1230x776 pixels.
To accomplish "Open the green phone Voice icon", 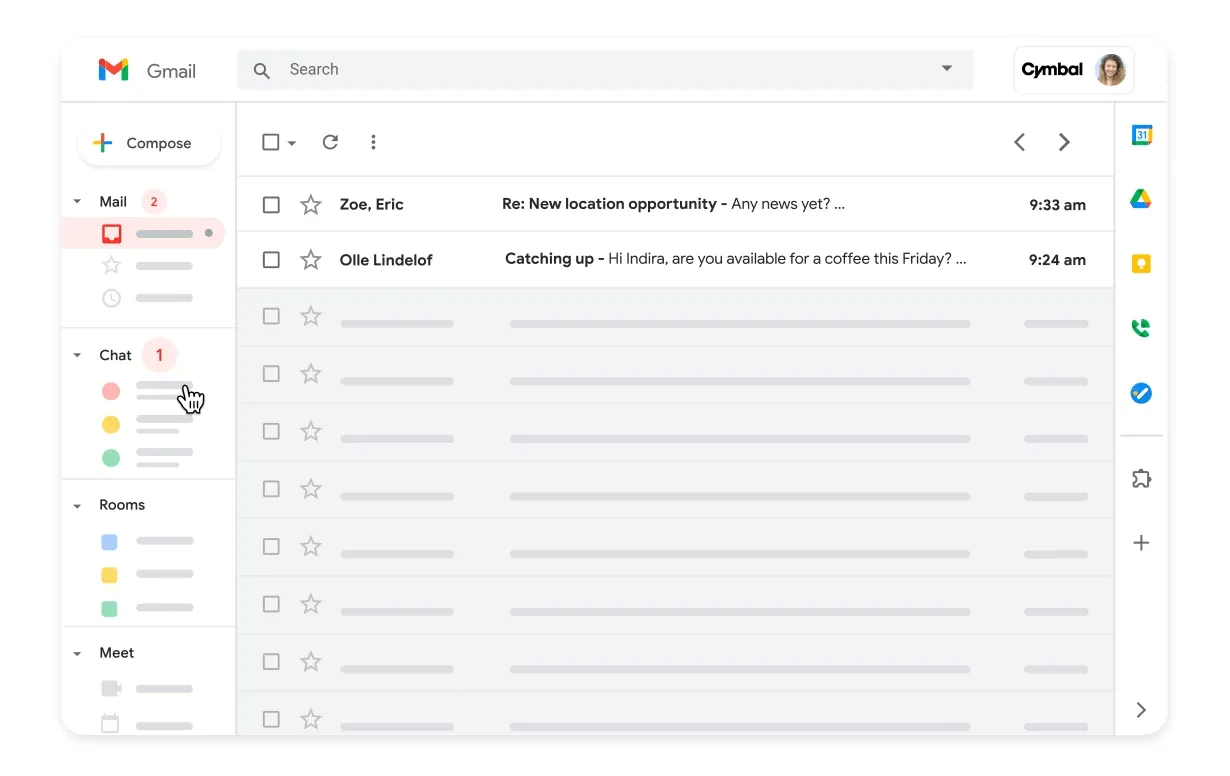I will click(x=1141, y=328).
